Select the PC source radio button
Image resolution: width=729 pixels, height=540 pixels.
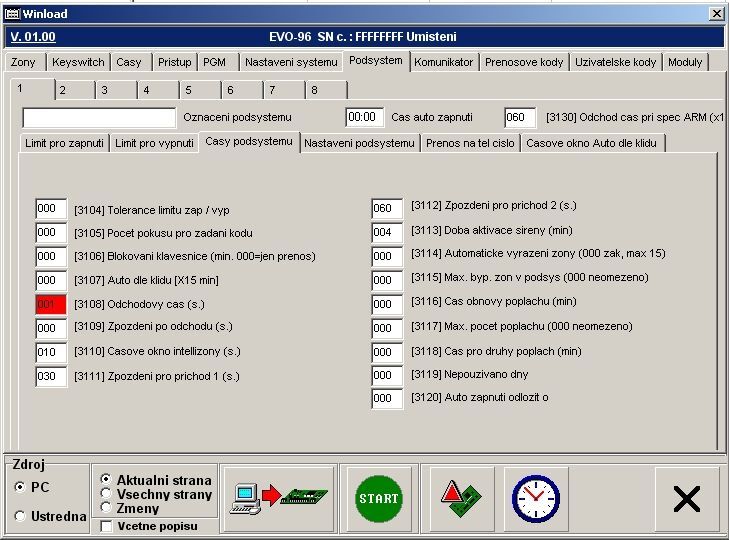tap(20, 487)
